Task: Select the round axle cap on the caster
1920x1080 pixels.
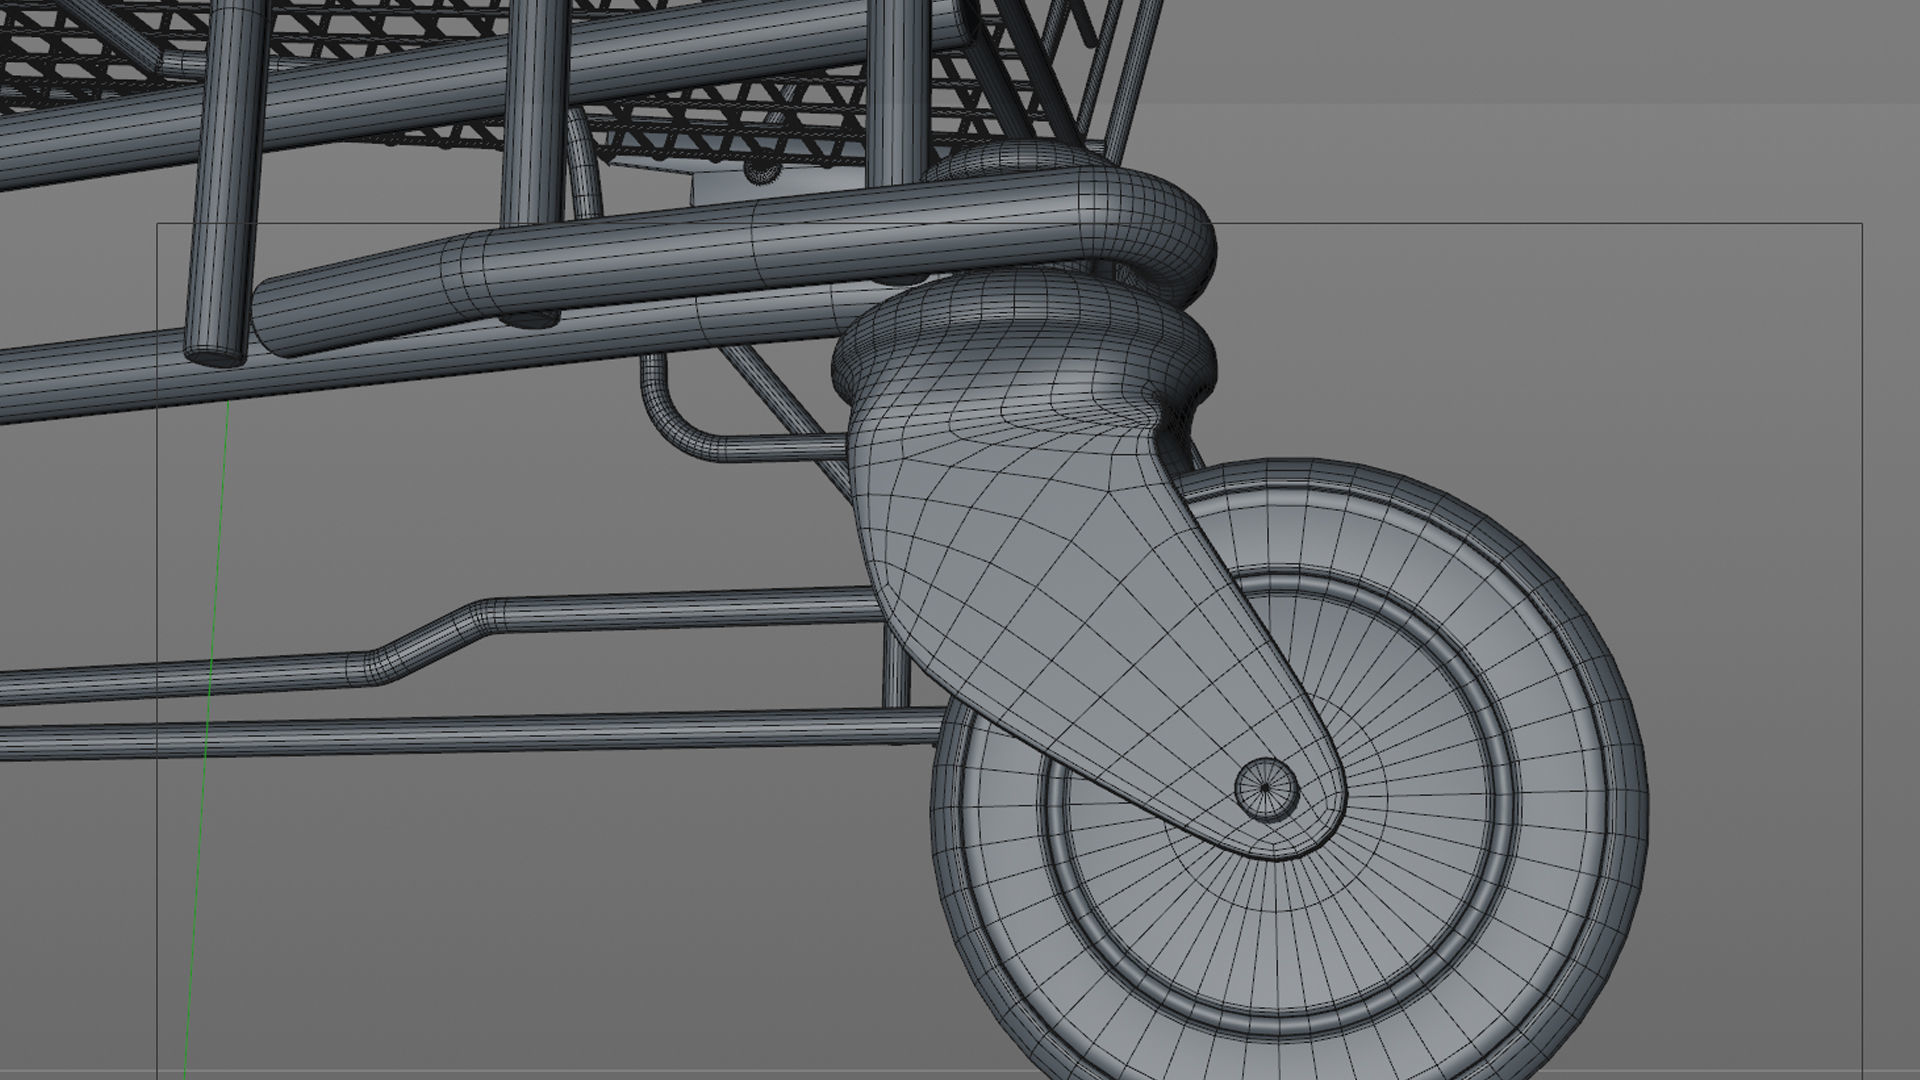Action: (x=1266, y=789)
